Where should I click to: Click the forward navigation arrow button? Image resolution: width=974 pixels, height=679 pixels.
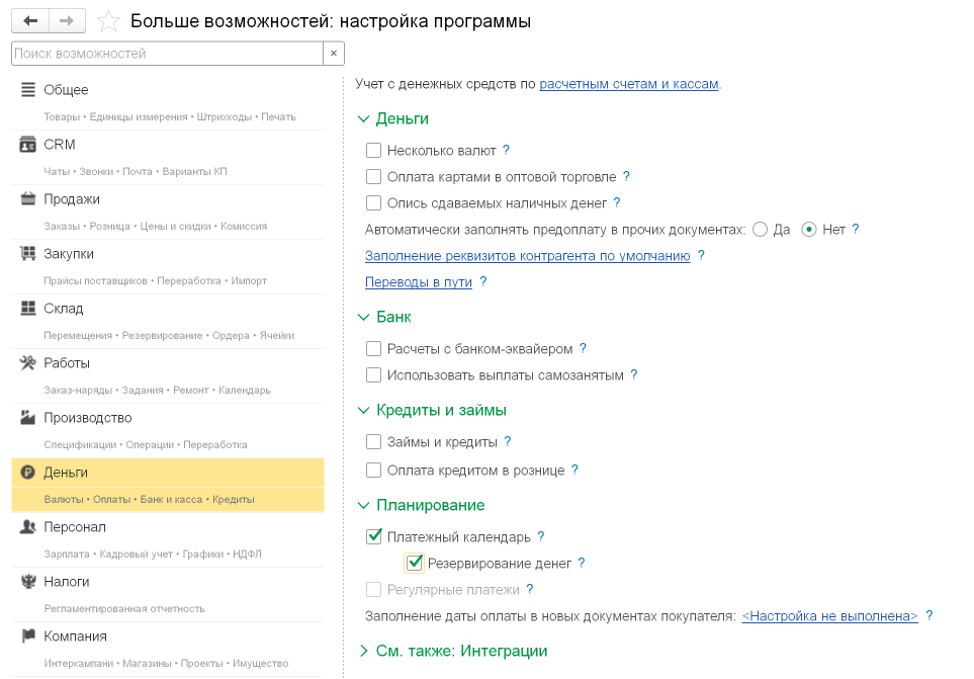point(67,21)
